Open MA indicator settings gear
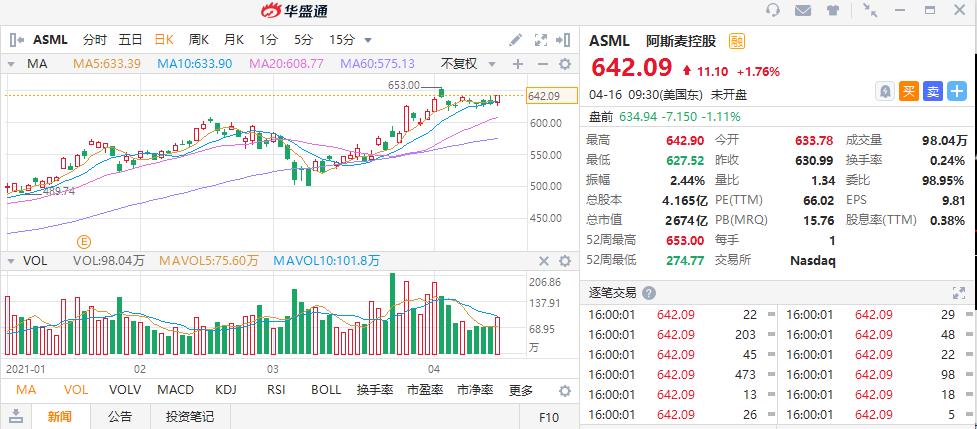Viewport: 977px width, 429px height. coord(564,64)
